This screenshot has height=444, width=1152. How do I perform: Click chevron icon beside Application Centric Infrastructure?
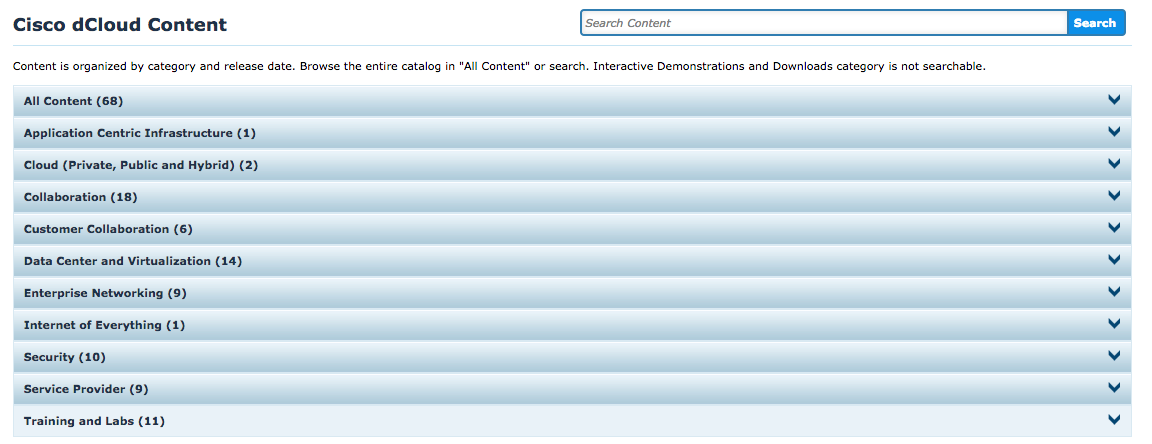pyautogui.click(x=1113, y=132)
